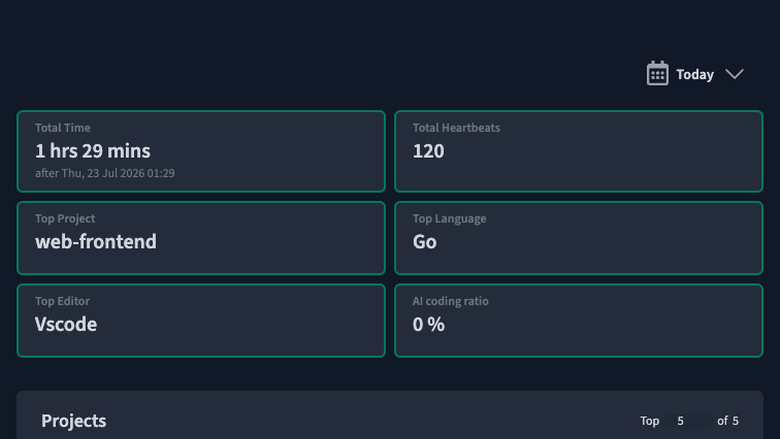This screenshot has height=439, width=780.
Task: Click the of 5 projects total text
Action: coord(728,421)
